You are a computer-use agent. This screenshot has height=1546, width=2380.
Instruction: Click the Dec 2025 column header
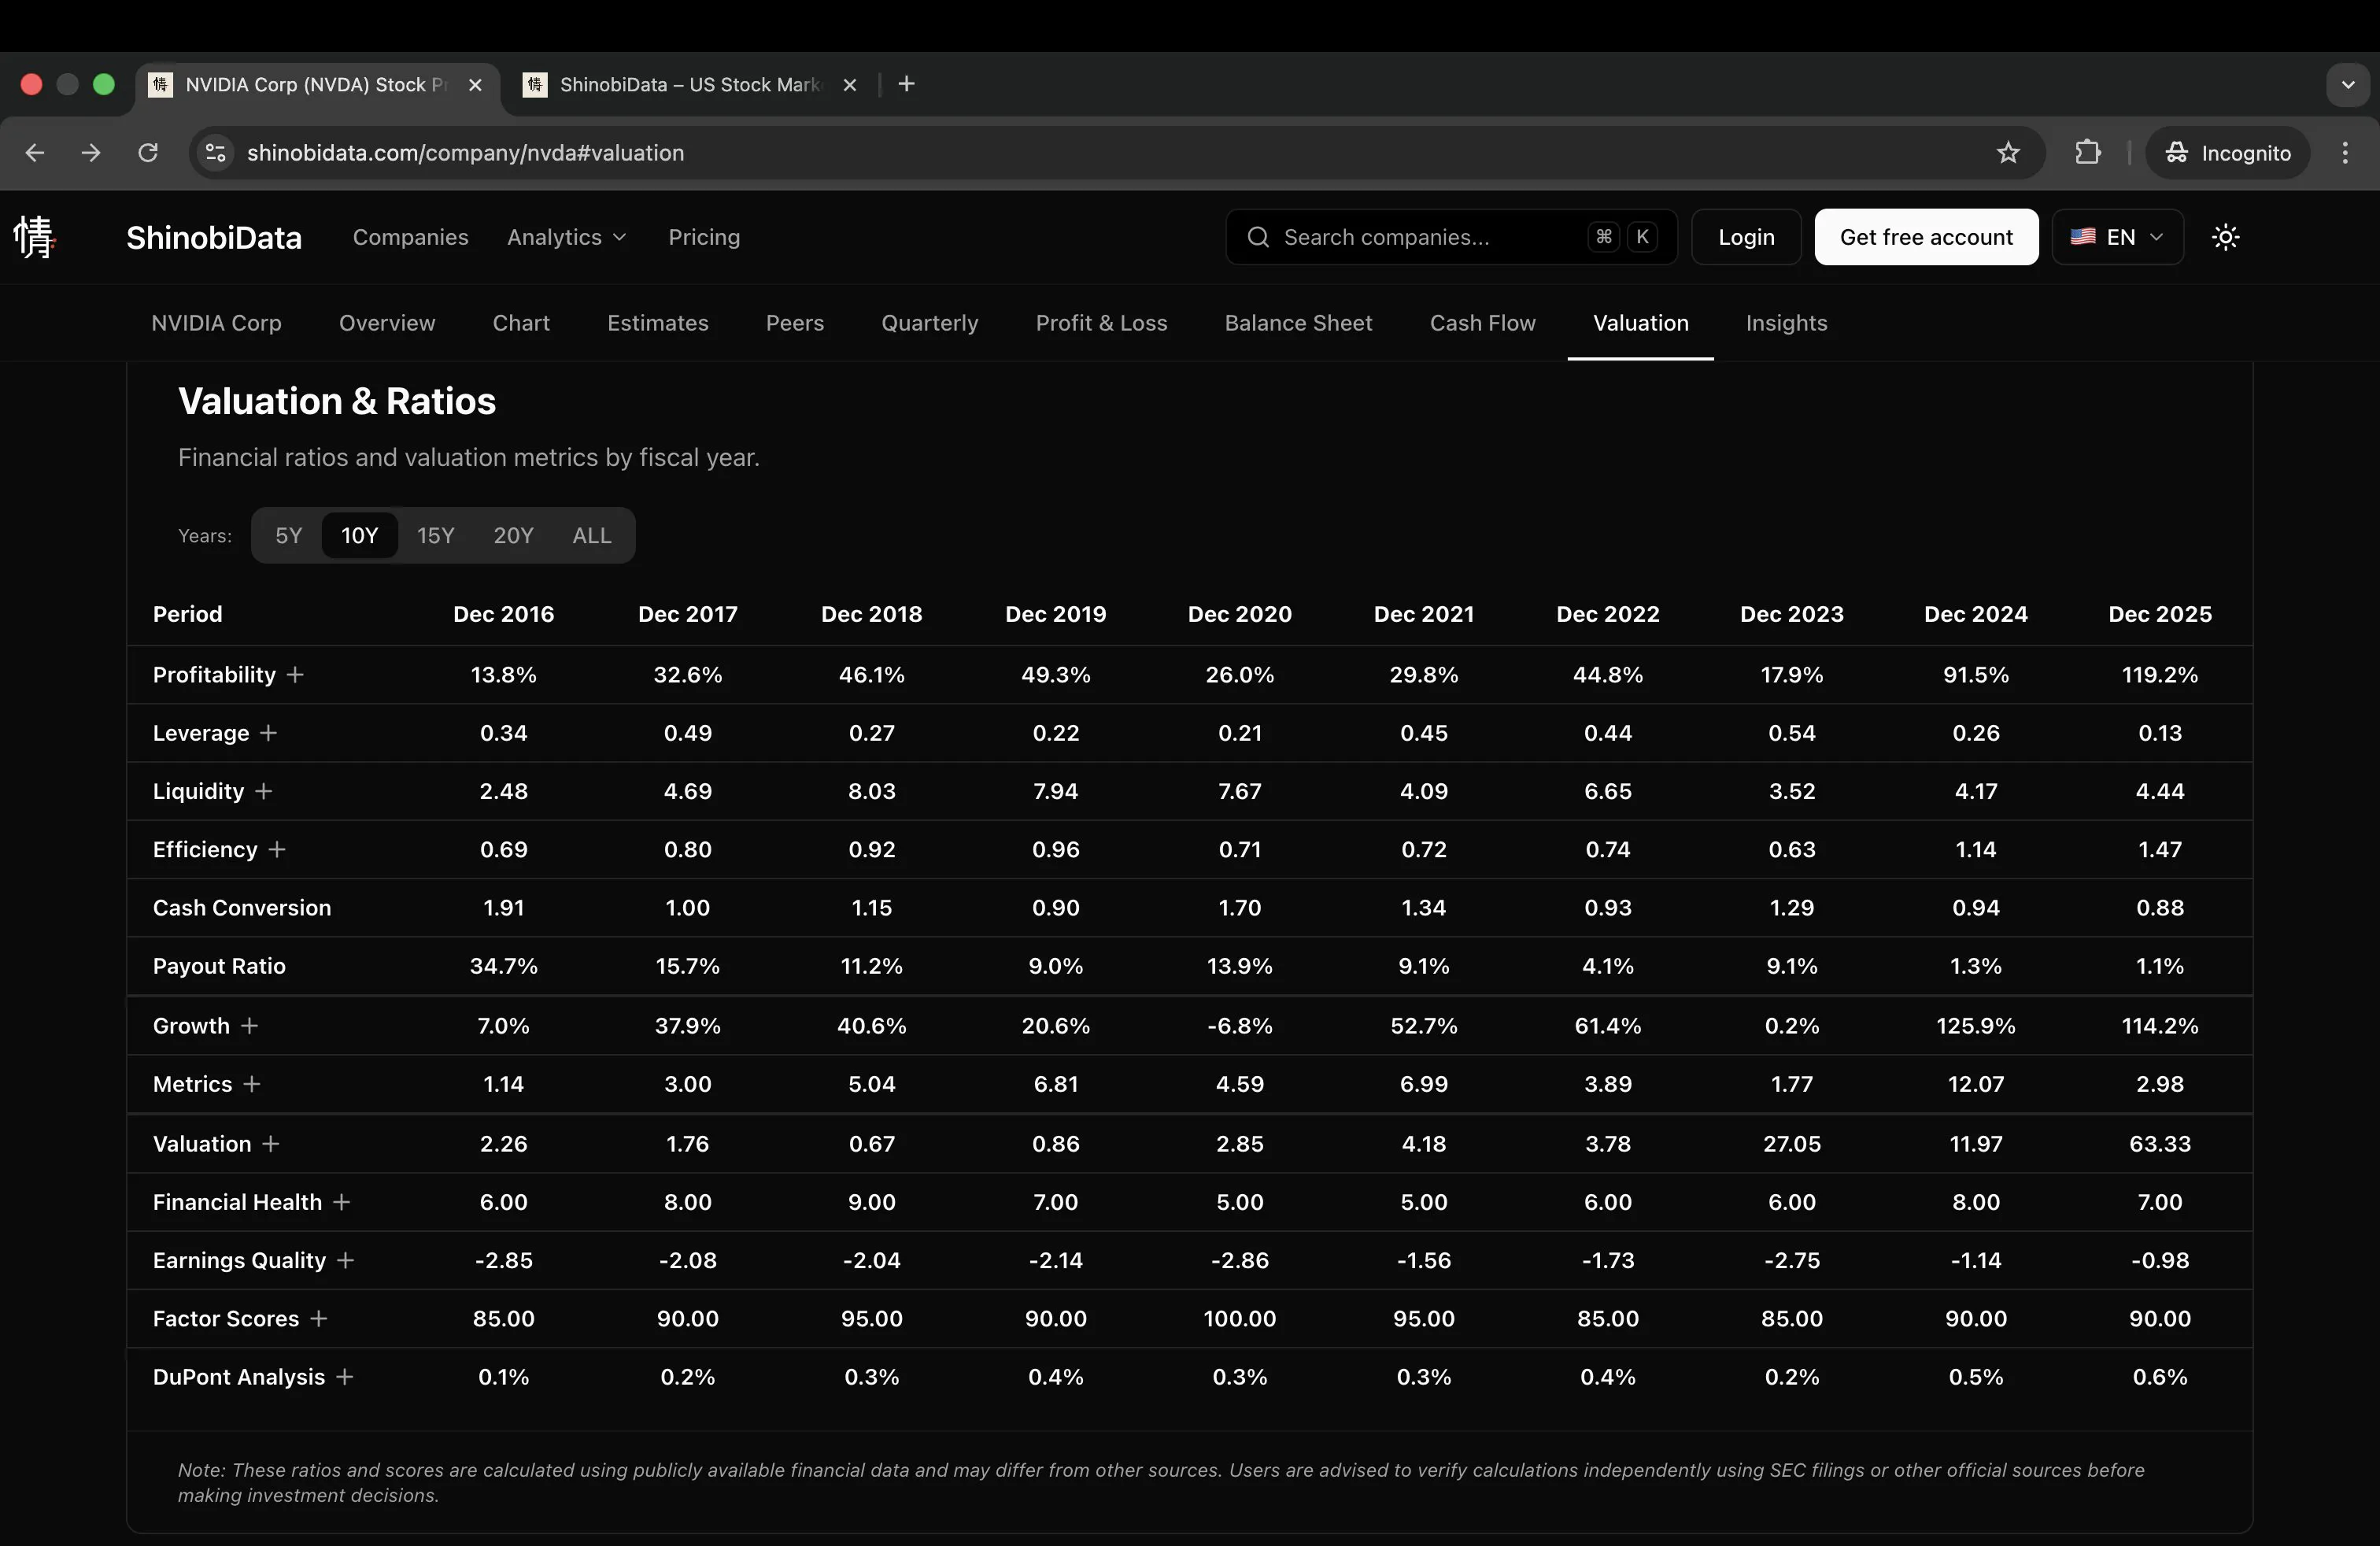(2159, 614)
